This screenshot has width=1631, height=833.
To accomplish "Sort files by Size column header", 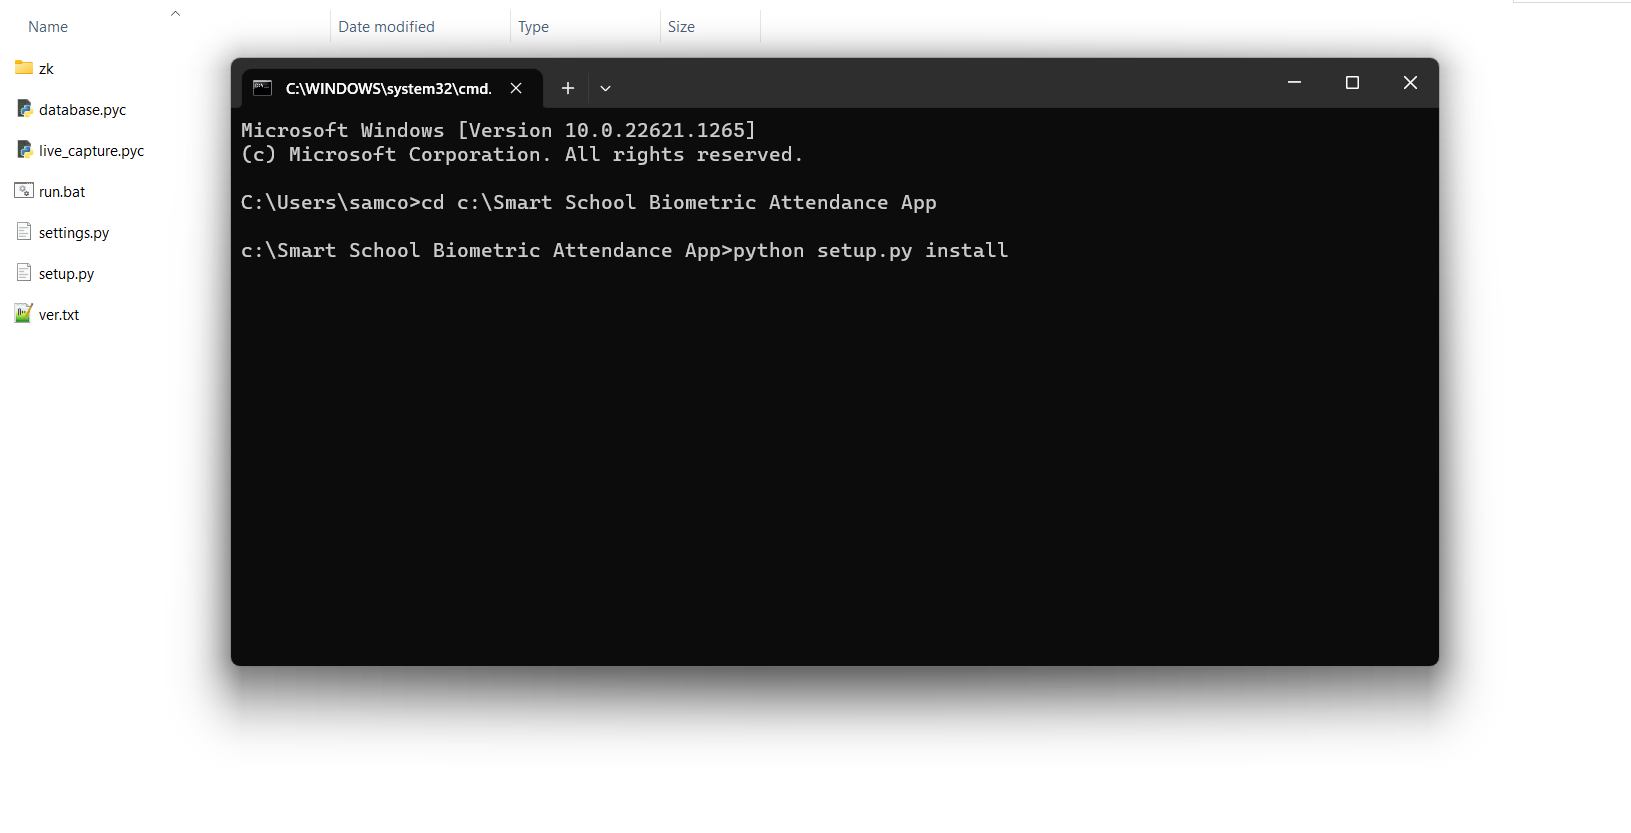I will [681, 27].
